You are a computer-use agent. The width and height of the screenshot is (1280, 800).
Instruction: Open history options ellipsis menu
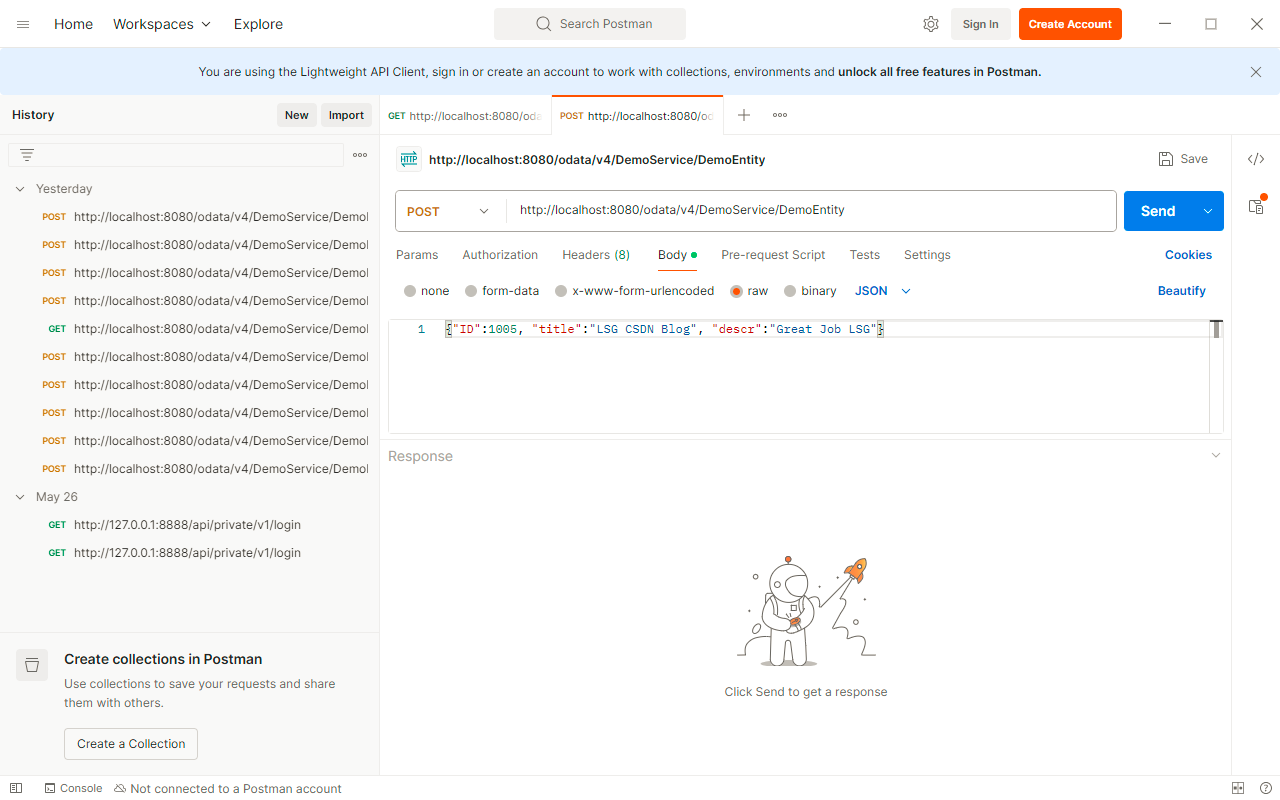point(360,155)
